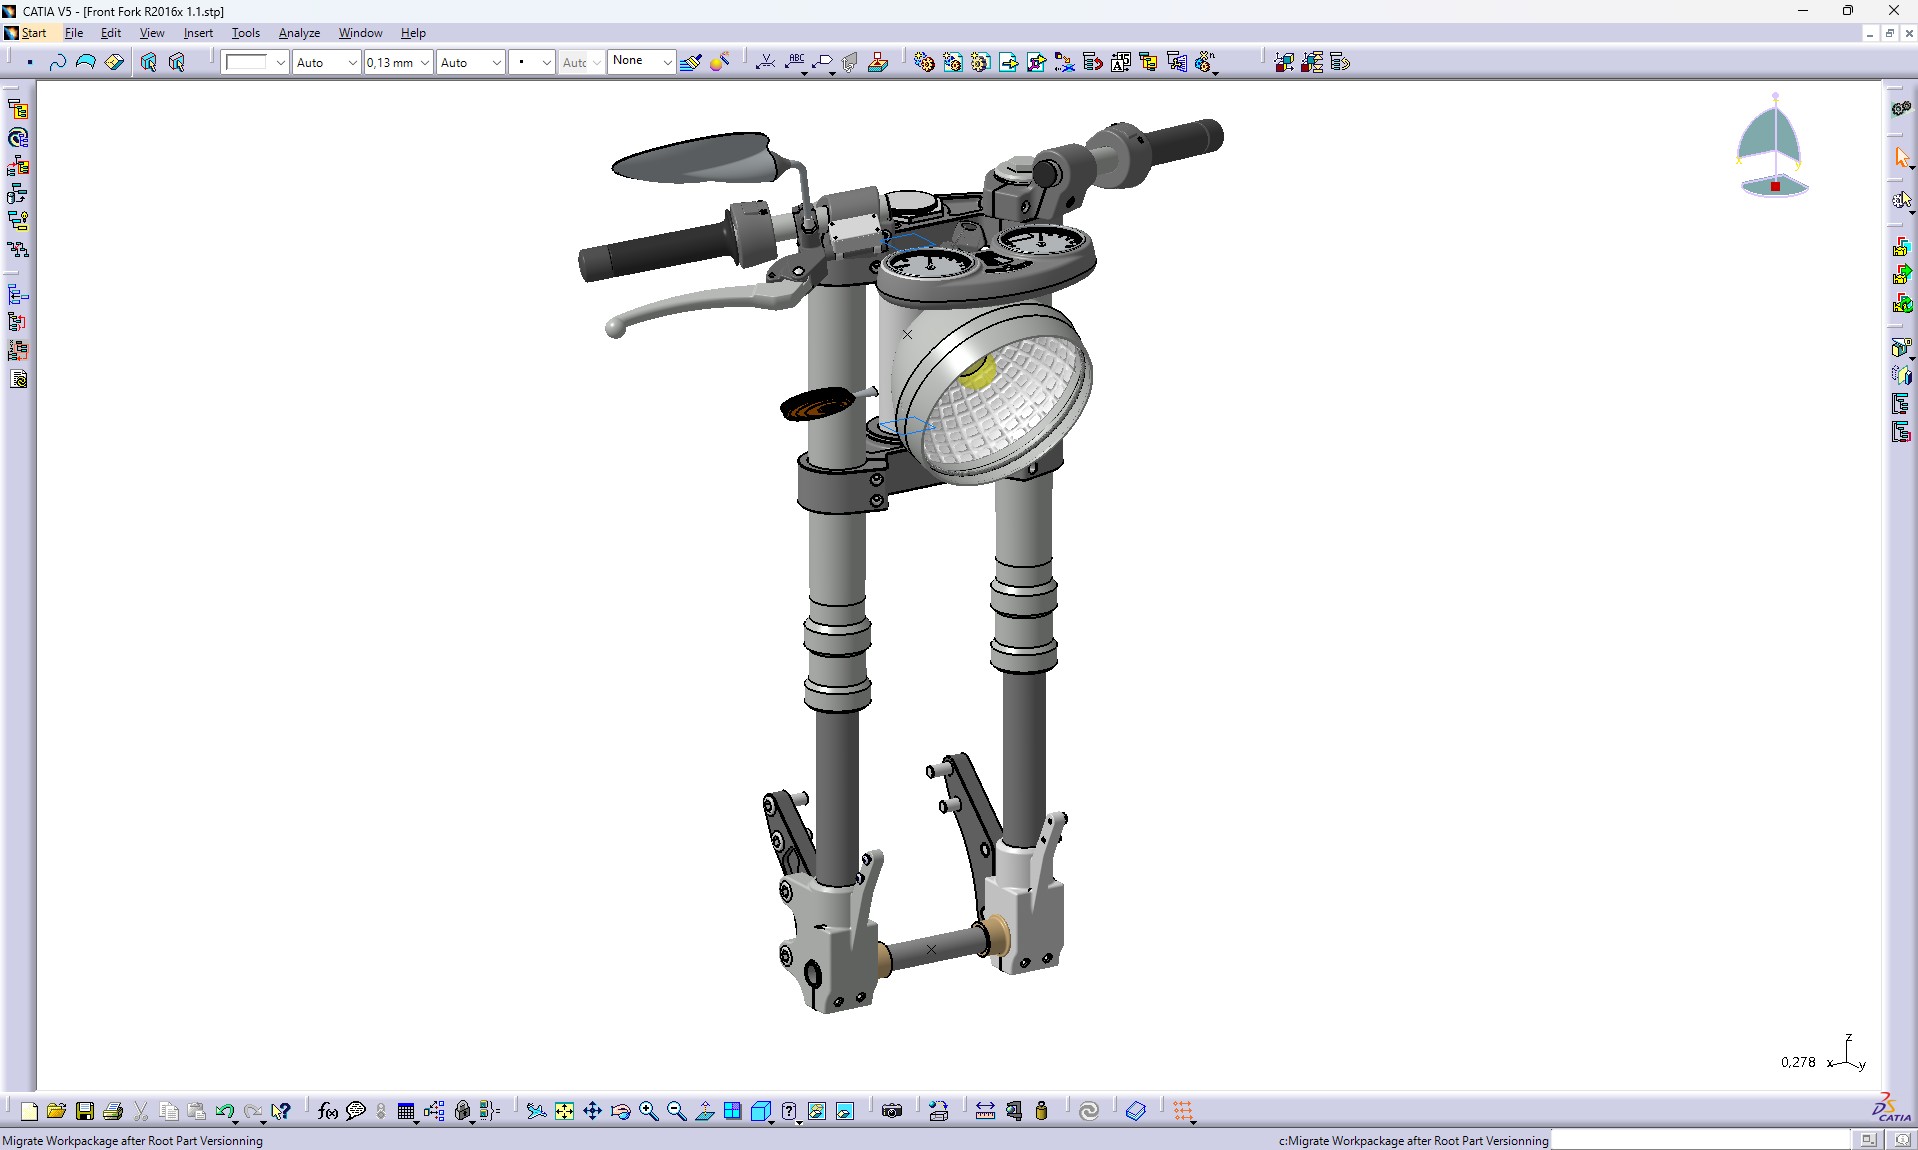Open file using the folder icon
The height and width of the screenshot is (1150, 1918).
[x=56, y=1111]
